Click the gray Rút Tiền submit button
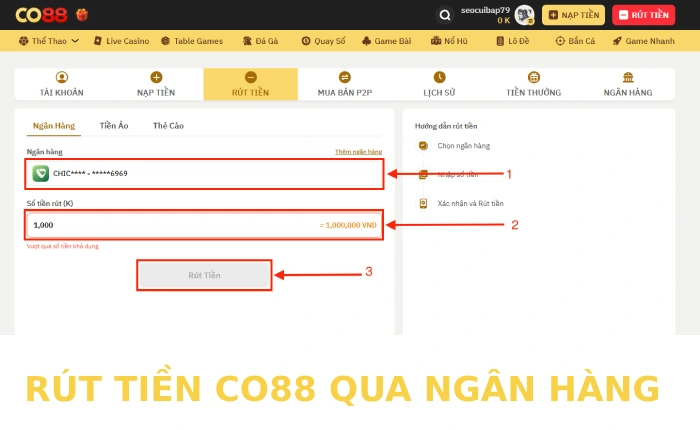Image resolution: width=700 pixels, height=430 pixels. pyautogui.click(x=204, y=275)
